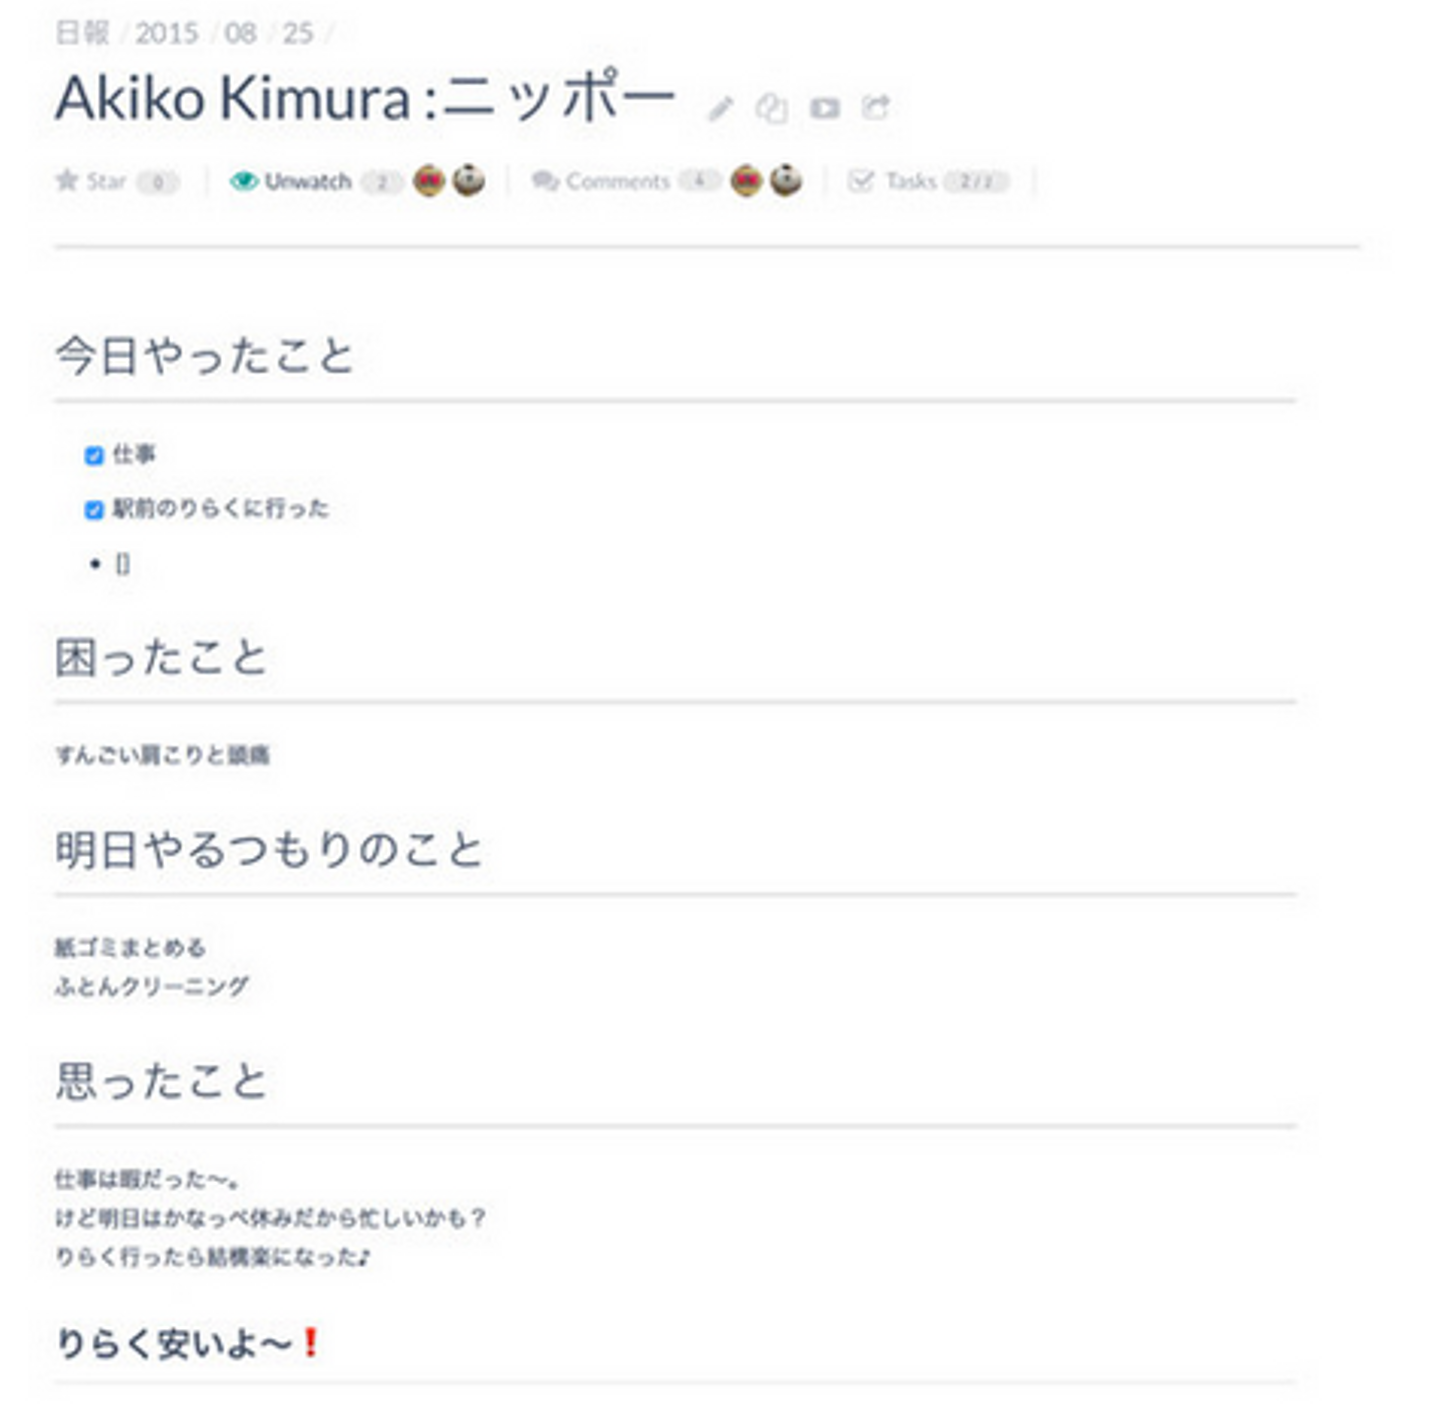Click the Tasks 2/2 count badge

click(x=976, y=181)
